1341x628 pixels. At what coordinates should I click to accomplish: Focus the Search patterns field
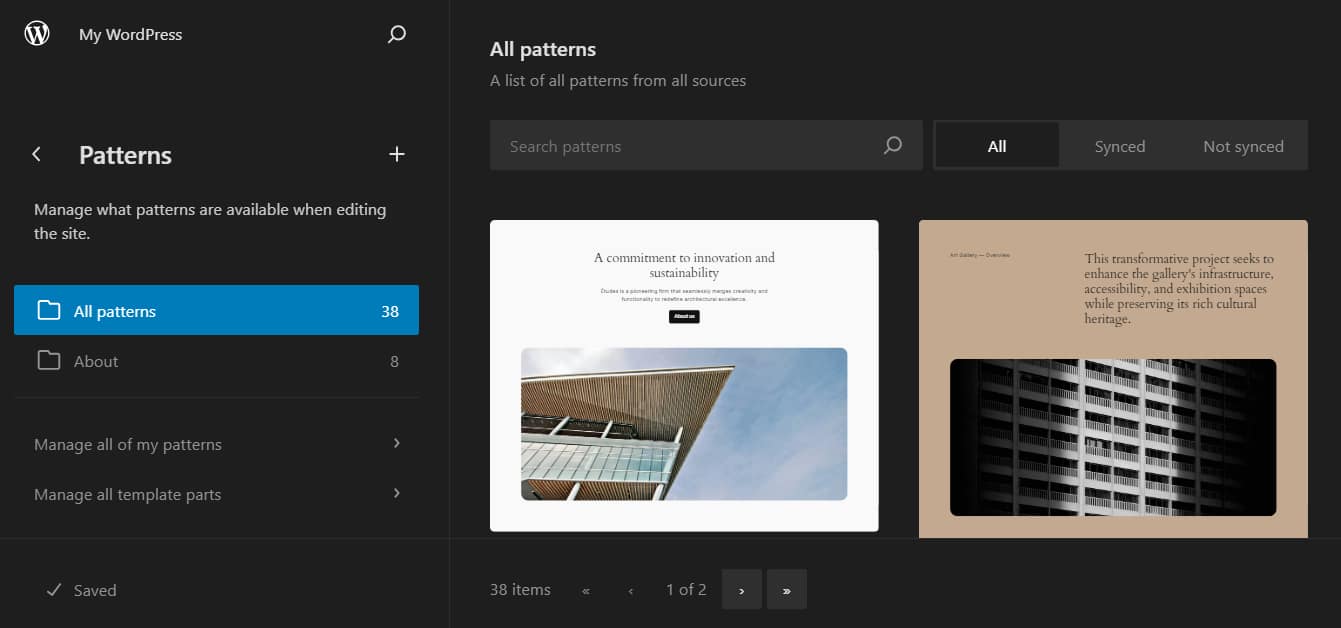coord(706,146)
